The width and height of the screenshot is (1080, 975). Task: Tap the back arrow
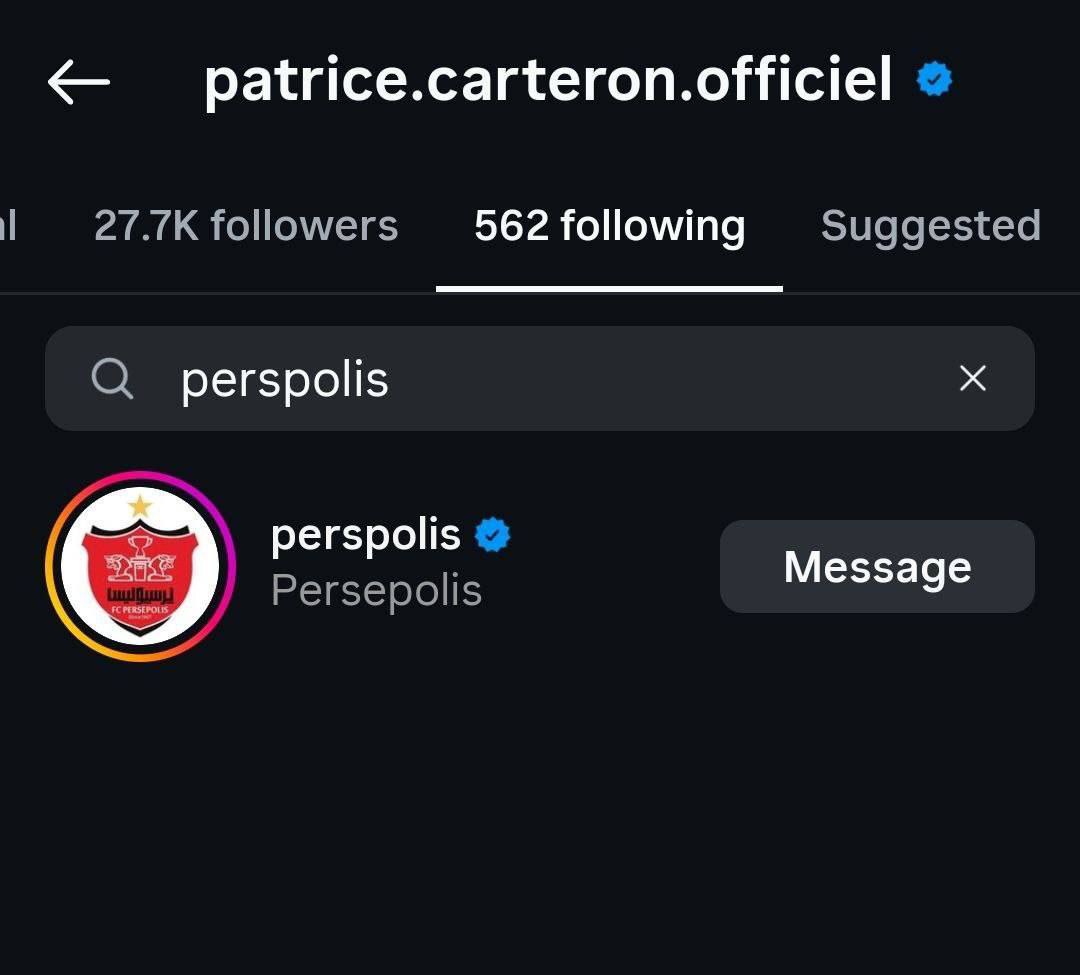78,81
